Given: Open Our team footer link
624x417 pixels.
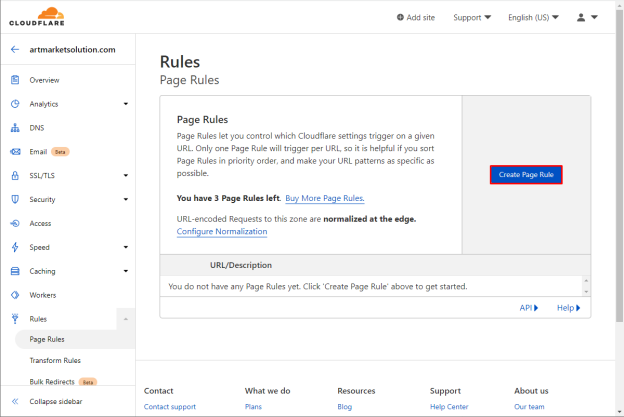Looking at the screenshot, I should [x=529, y=407].
